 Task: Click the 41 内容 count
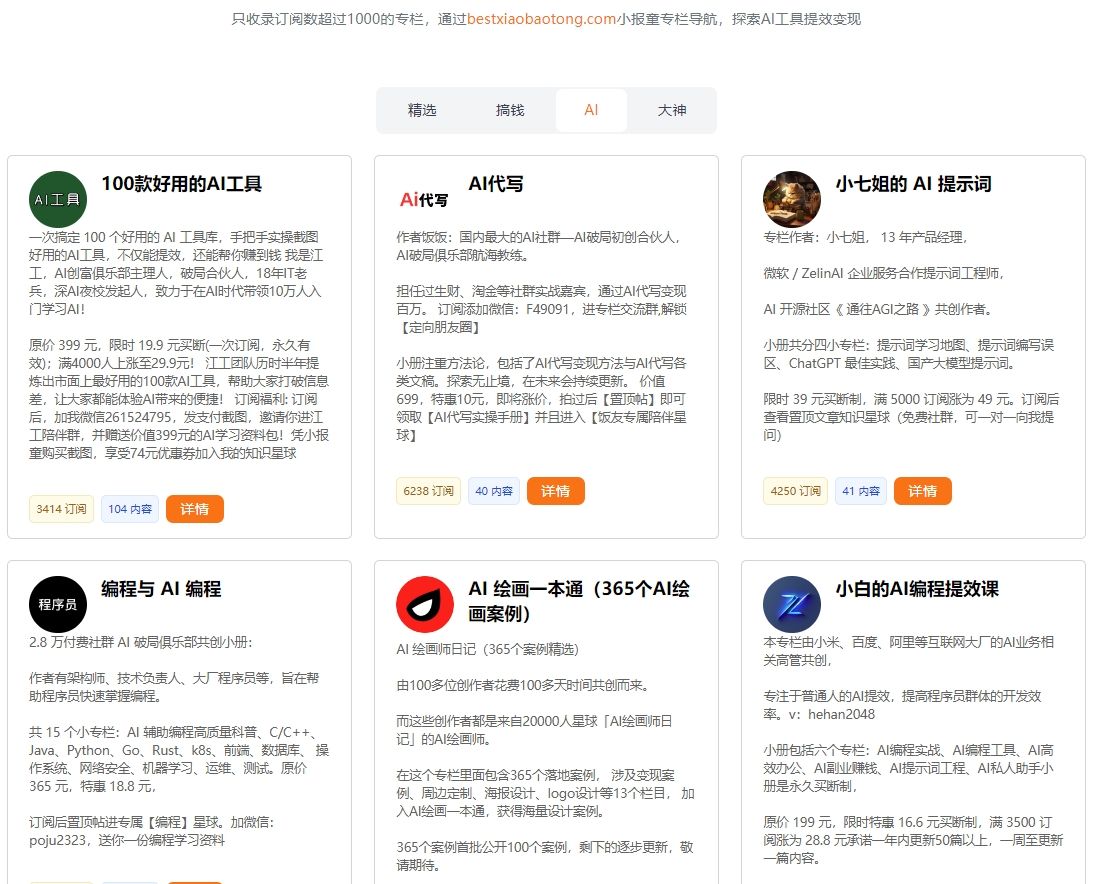click(x=860, y=490)
